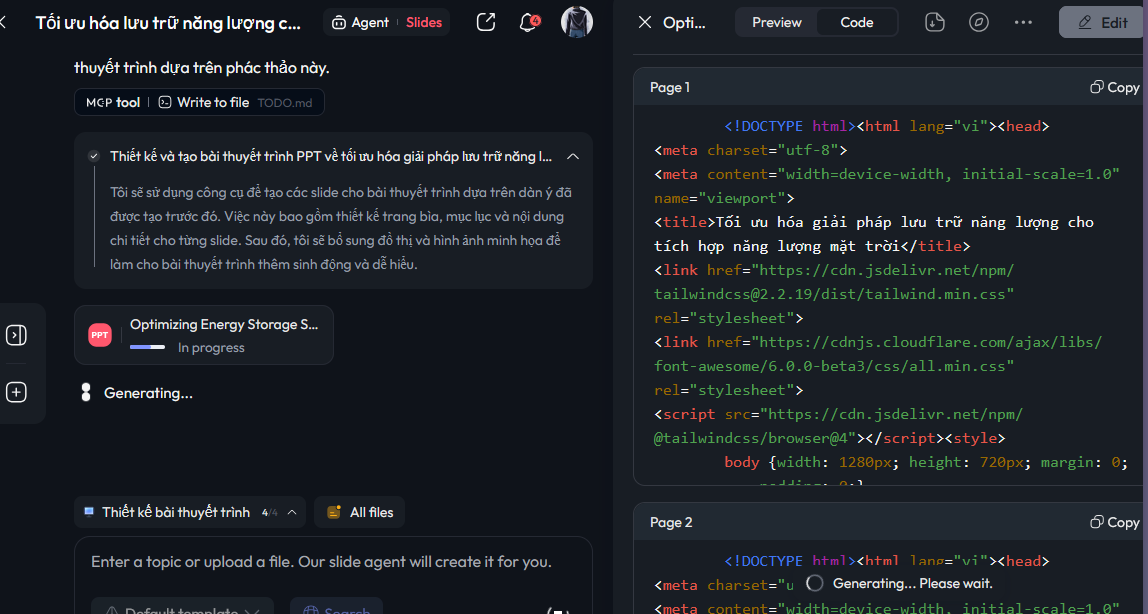Open the Default template dropdown

point(182,609)
